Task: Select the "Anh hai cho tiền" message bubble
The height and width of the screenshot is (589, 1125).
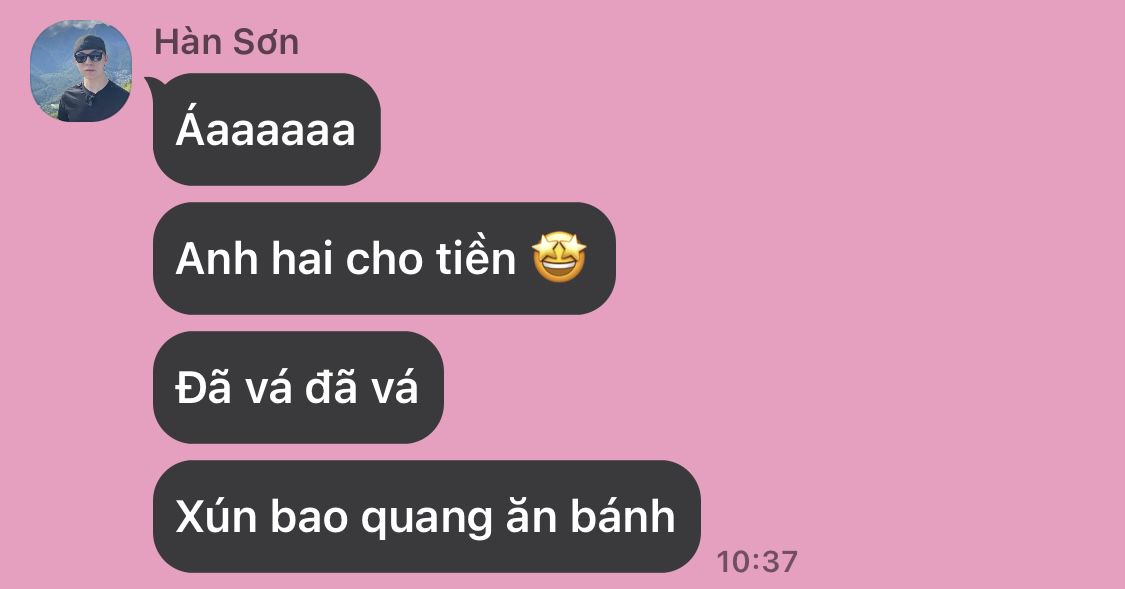Action: click(x=385, y=258)
